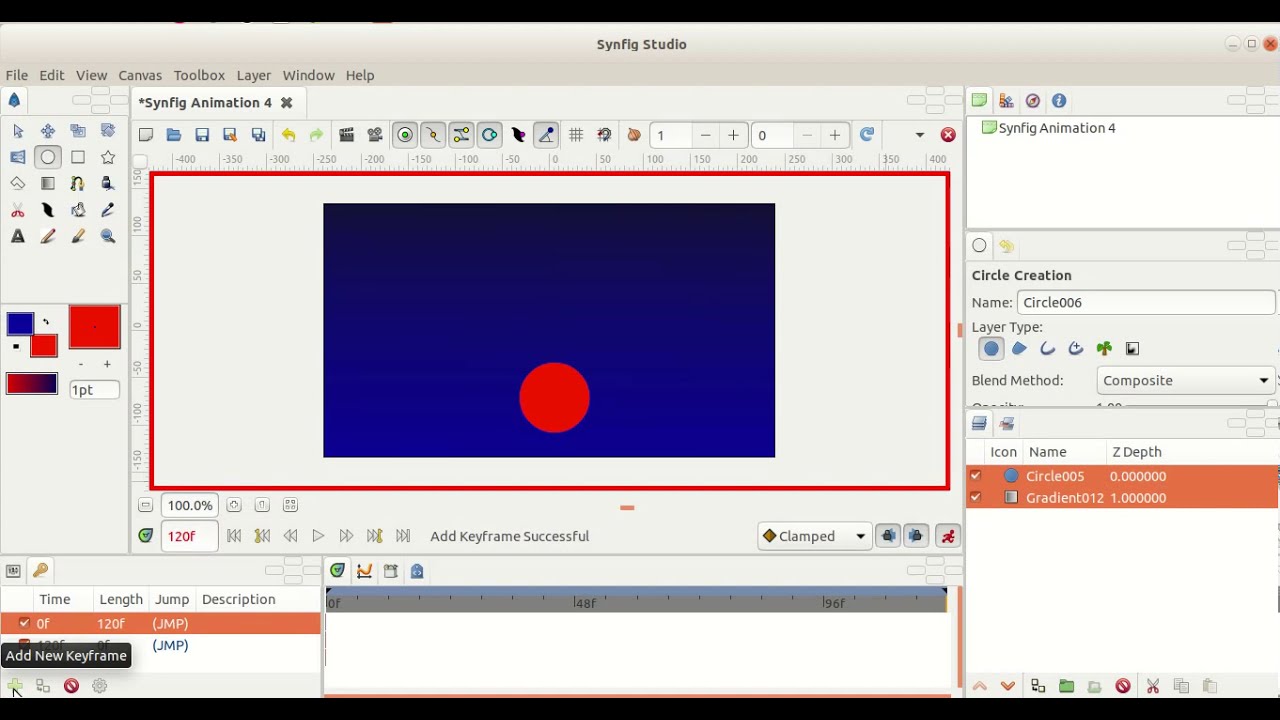Click the Save file toolbar icon
The width and height of the screenshot is (1280, 720).
click(x=202, y=135)
